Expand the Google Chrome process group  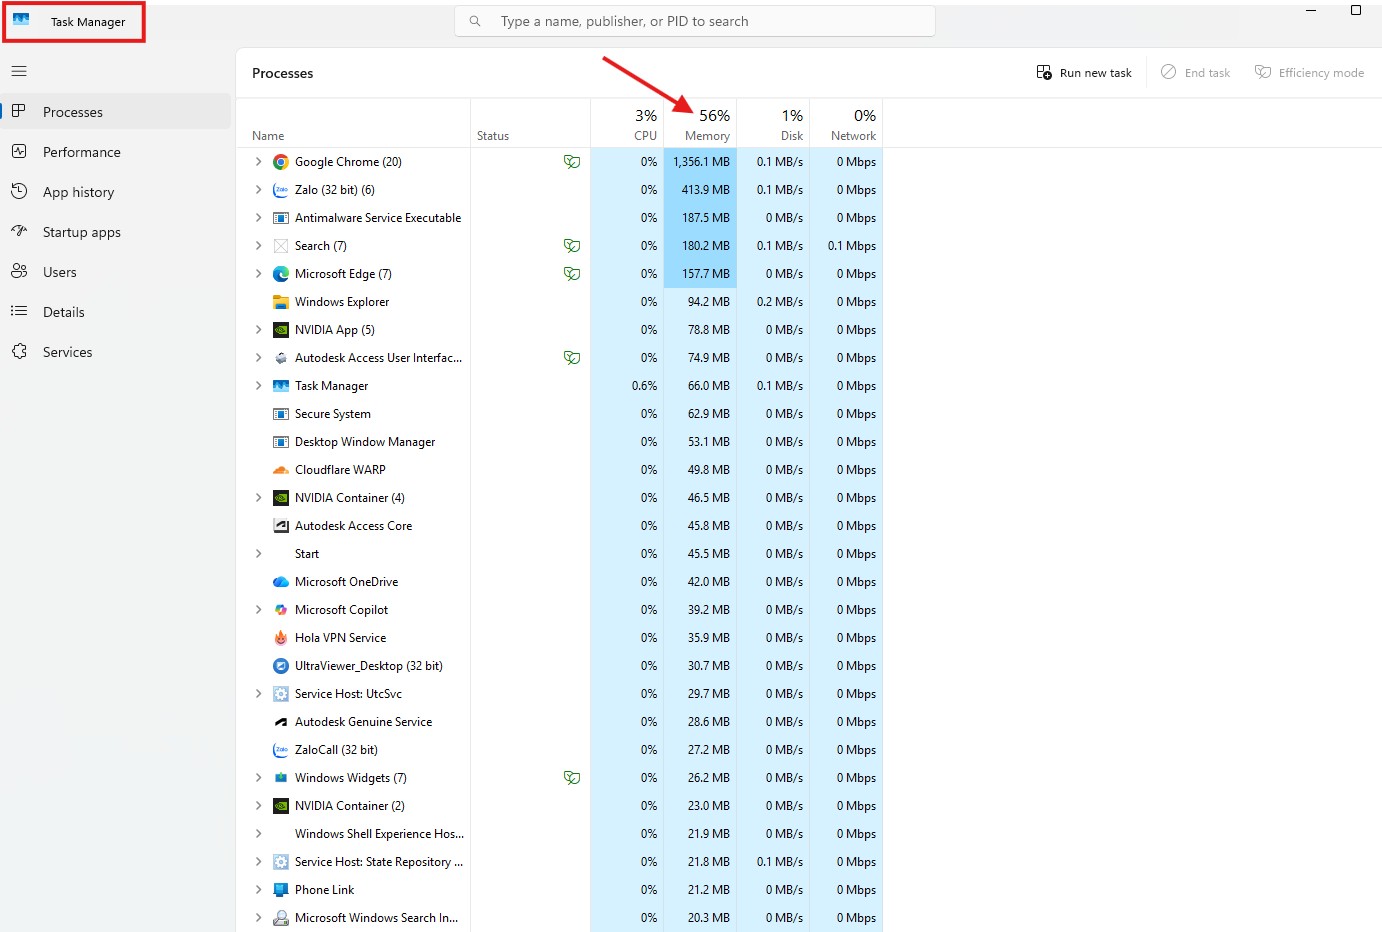click(x=258, y=162)
